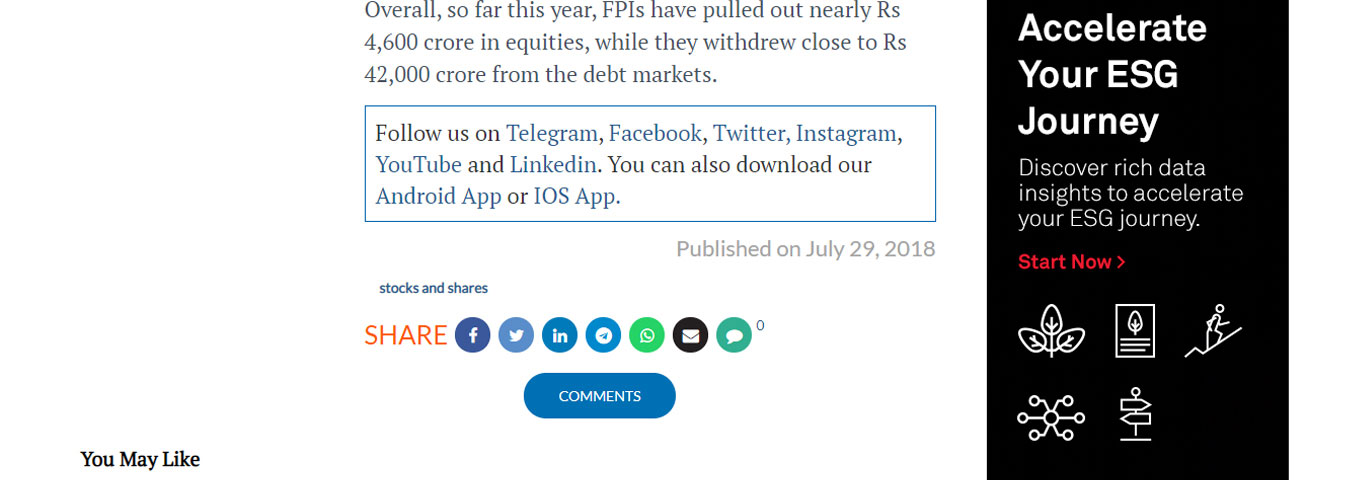Open comments bubble icon

click(734, 335)
